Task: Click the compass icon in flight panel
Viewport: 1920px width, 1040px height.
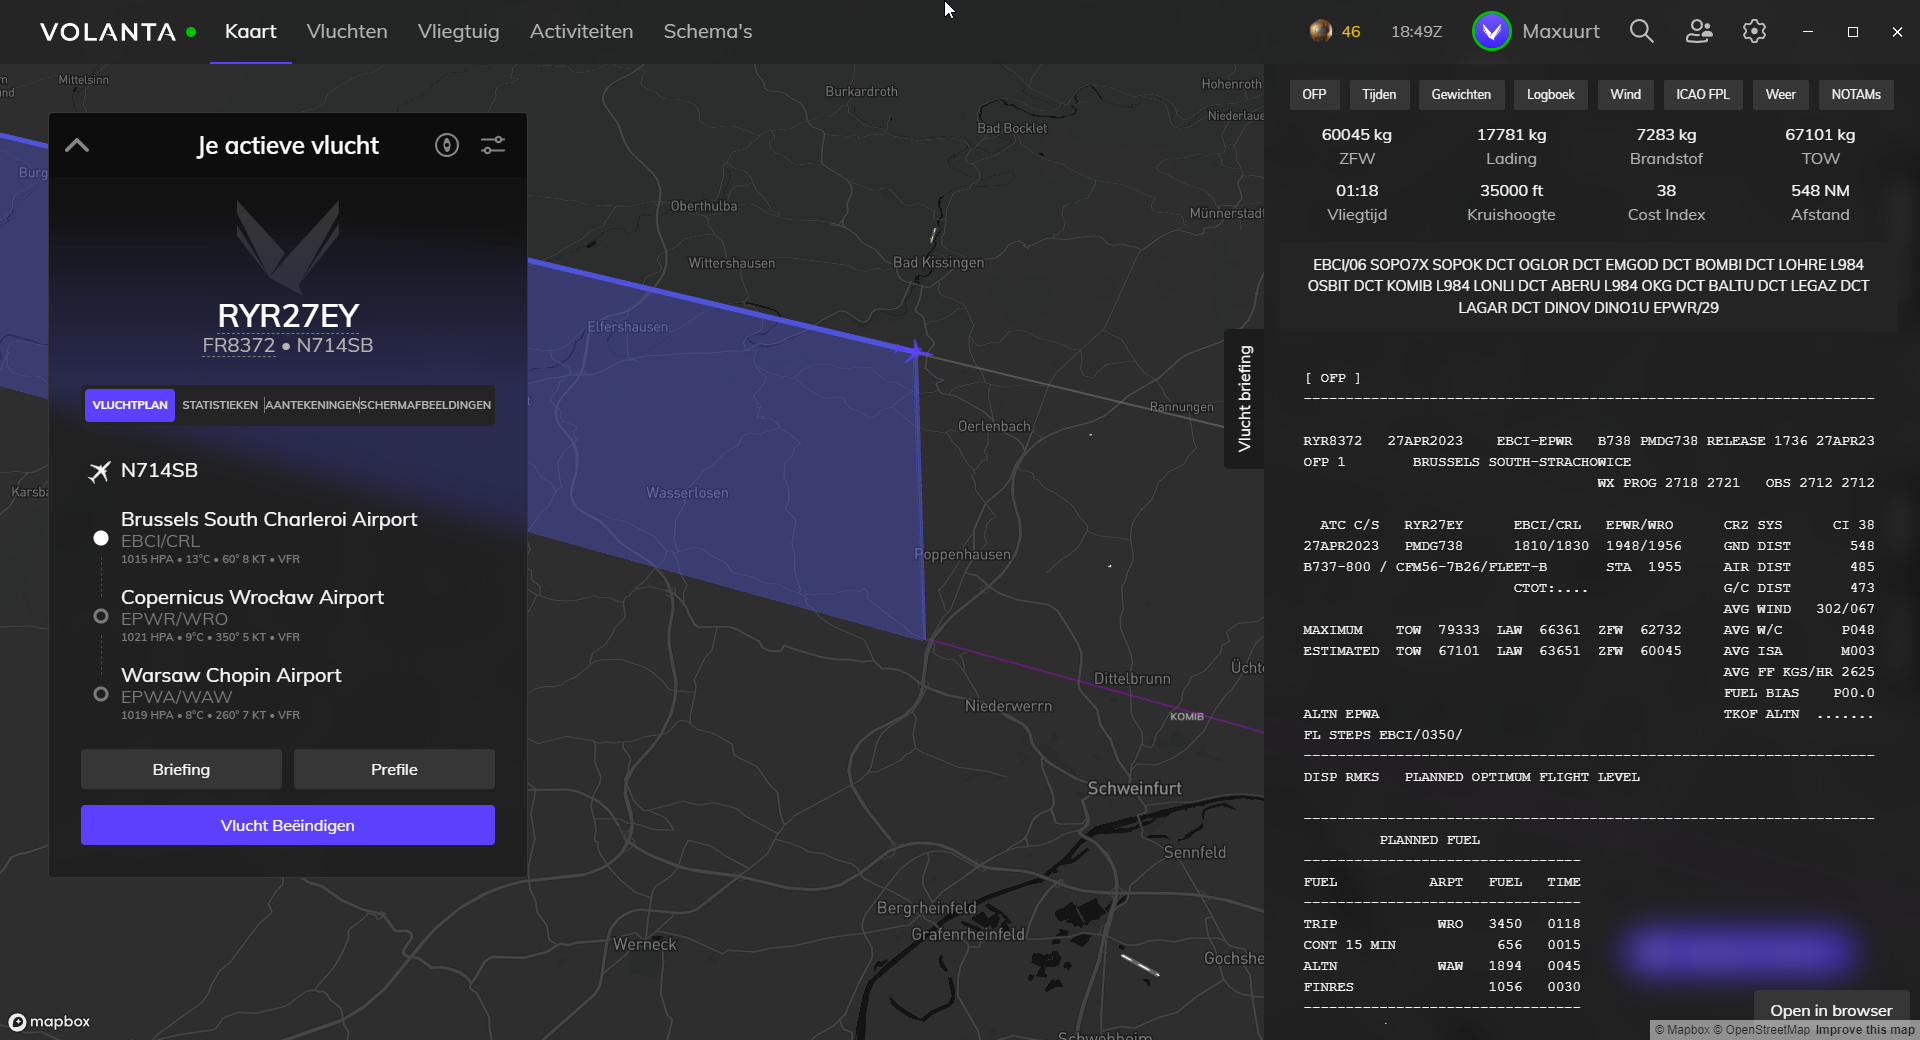Action: point(447,146)
